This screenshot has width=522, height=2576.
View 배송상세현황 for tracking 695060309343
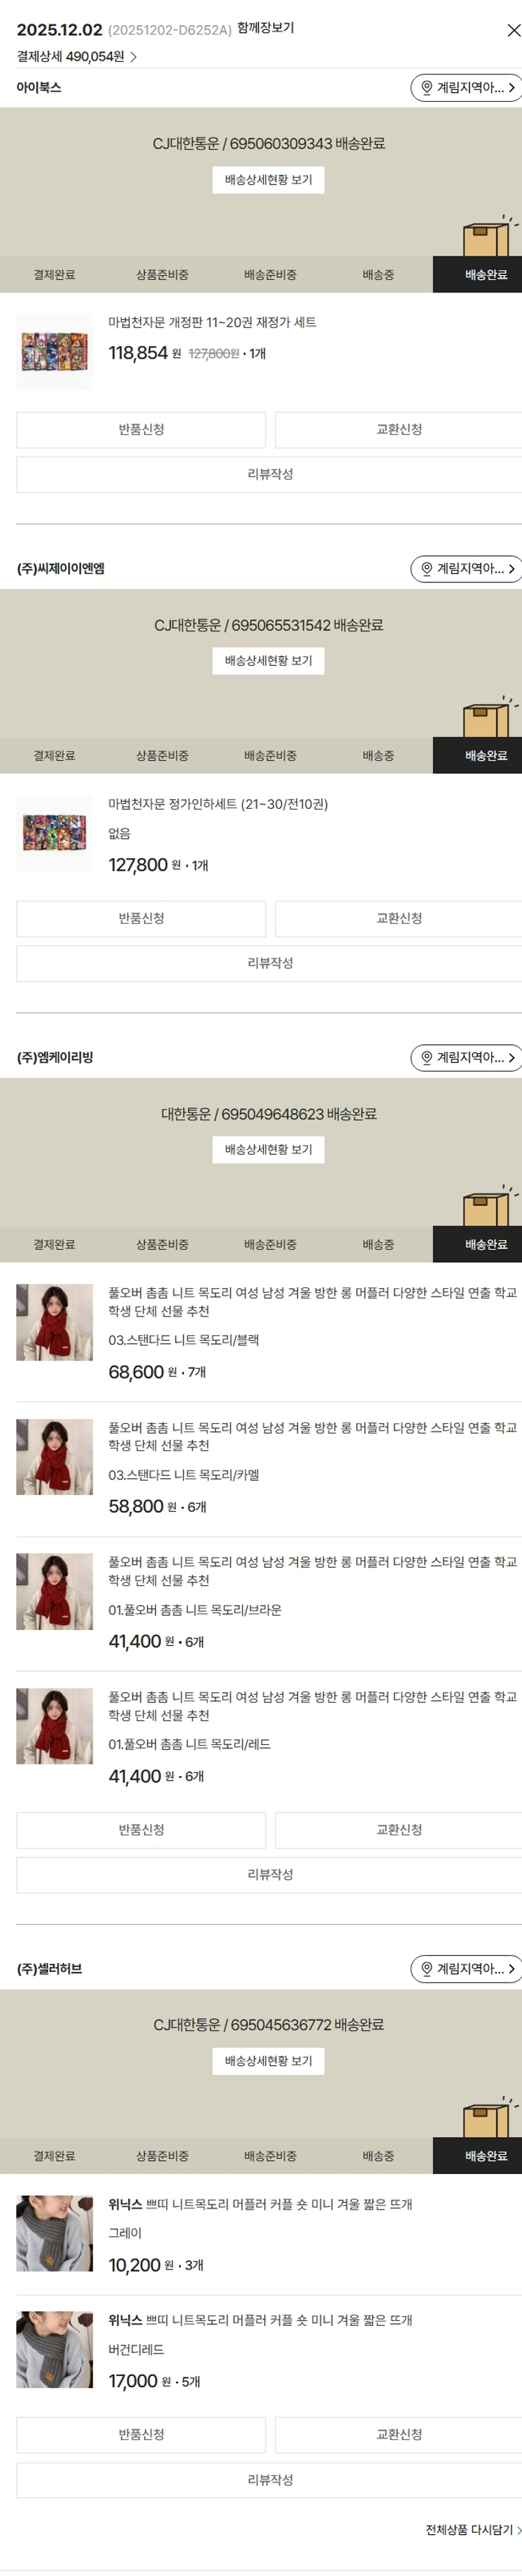(268, 180)
